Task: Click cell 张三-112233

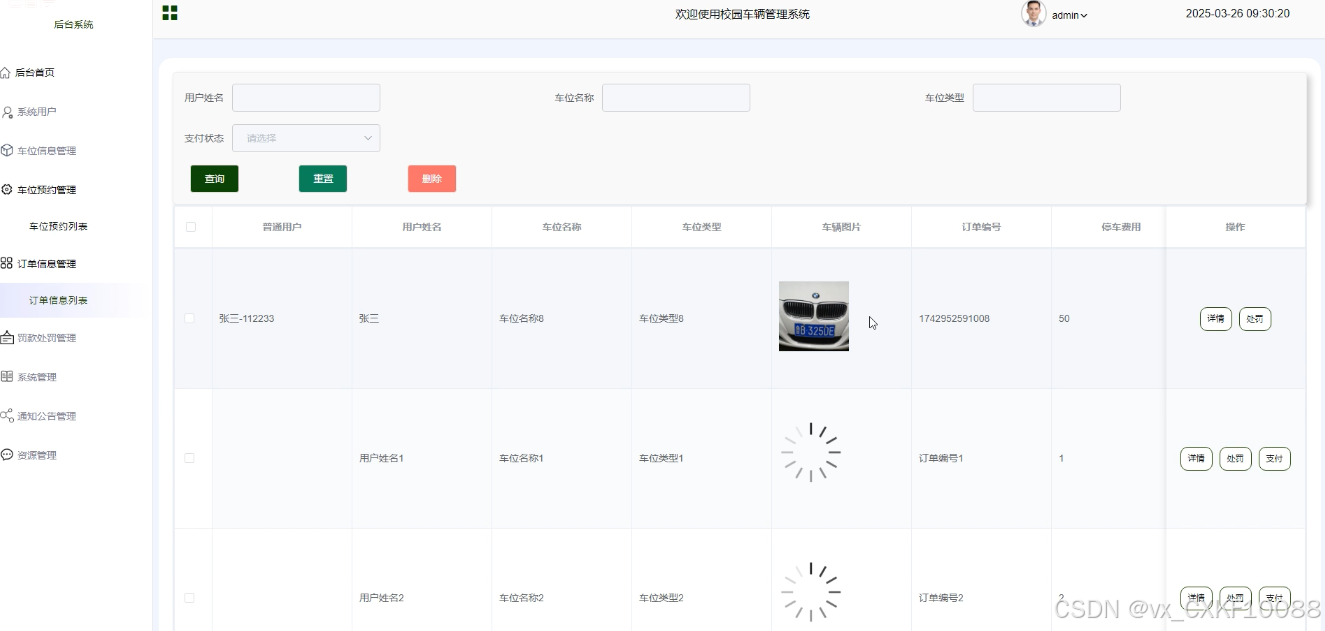Action: coord(246,319)
